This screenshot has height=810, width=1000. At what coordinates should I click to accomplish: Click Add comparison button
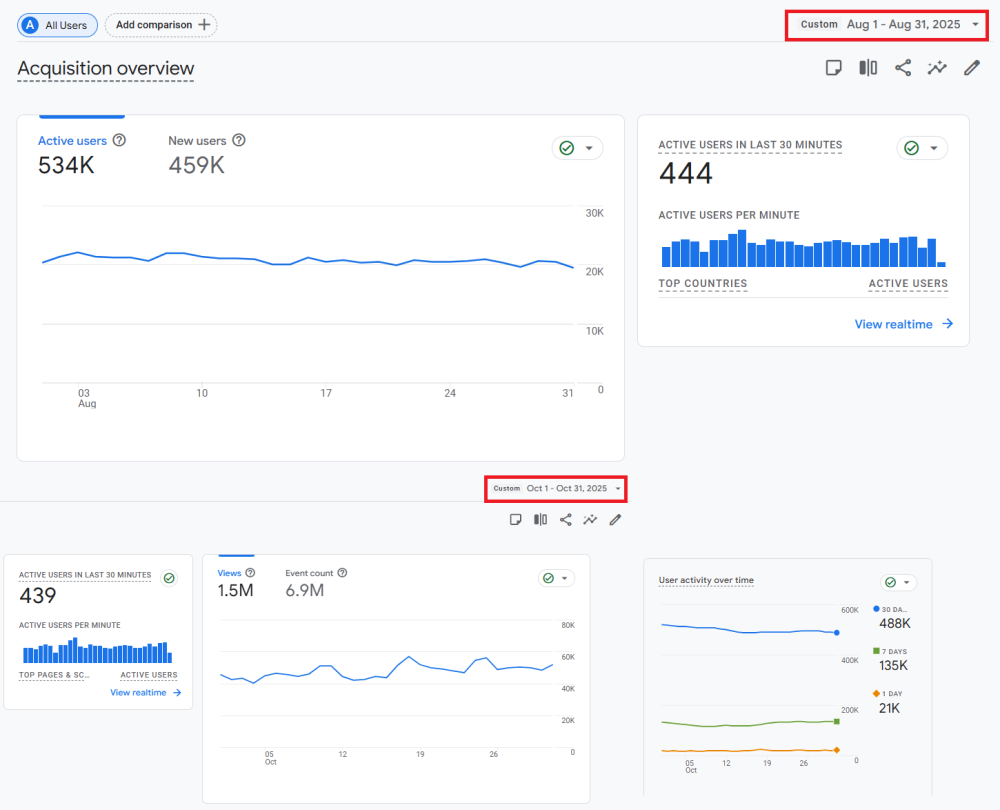click(161, 25)
